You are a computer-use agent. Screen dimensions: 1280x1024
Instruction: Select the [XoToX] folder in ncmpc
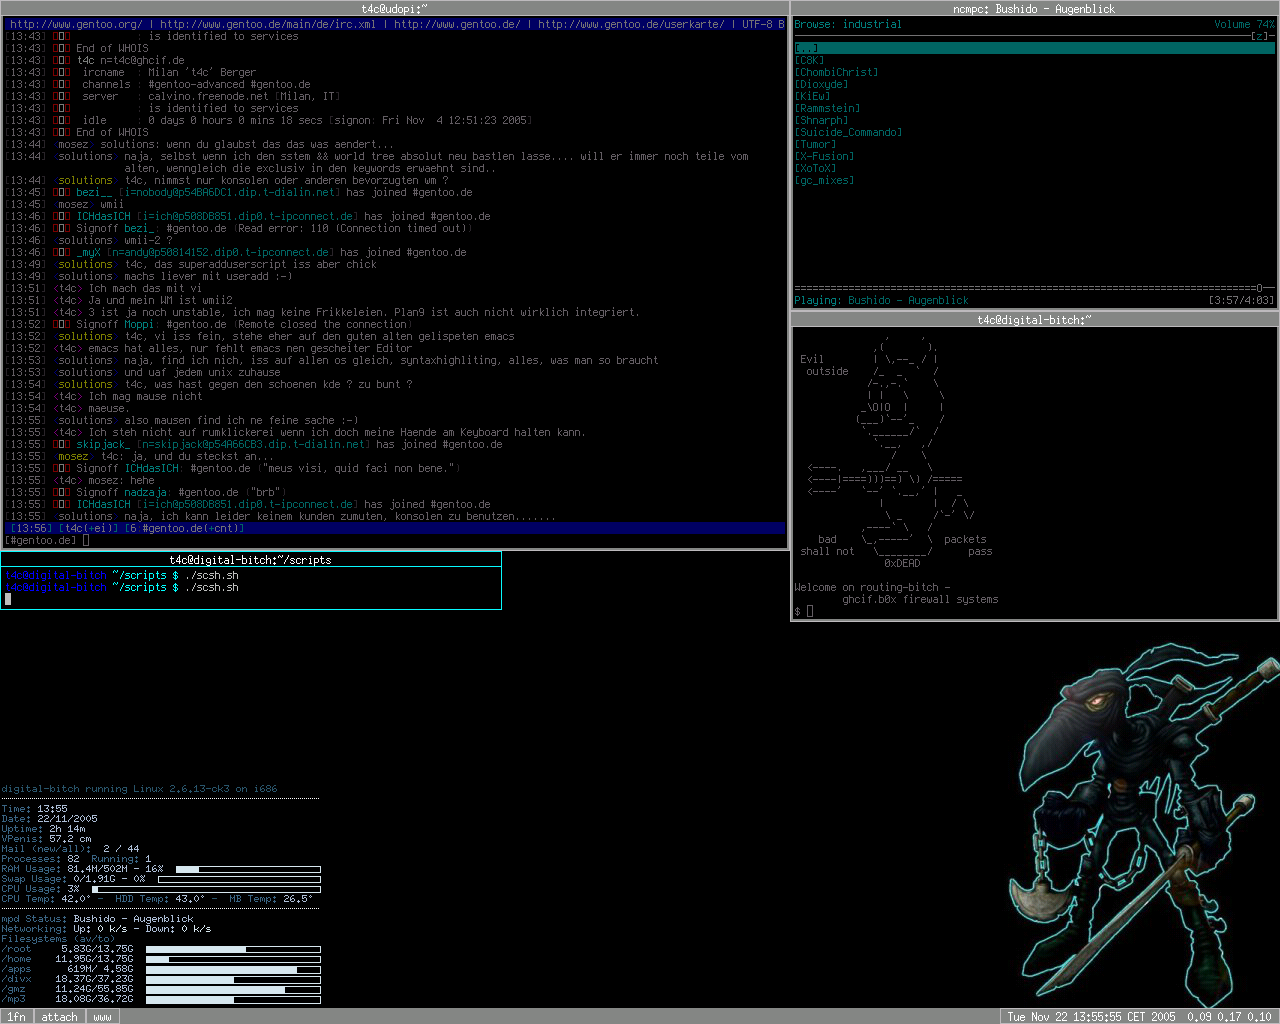point(815,168)
